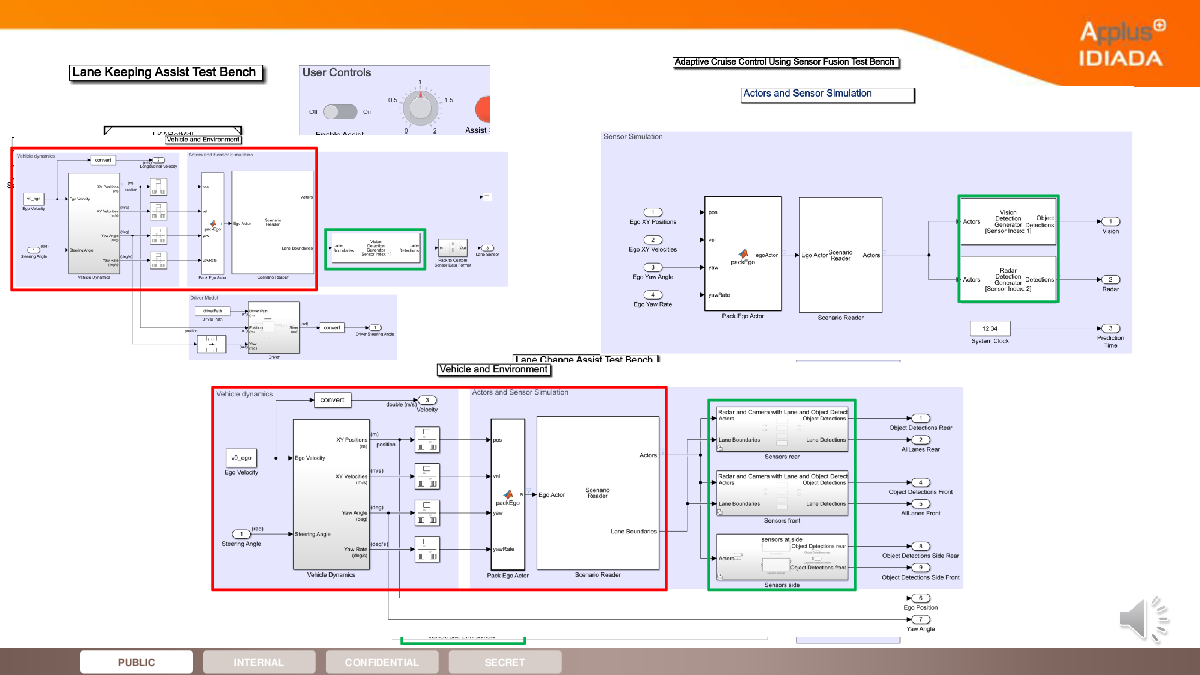Viewport: 1200px width, 675px height.
Task: Select the Ego XY Positions inport
Action: coord(653,212)
